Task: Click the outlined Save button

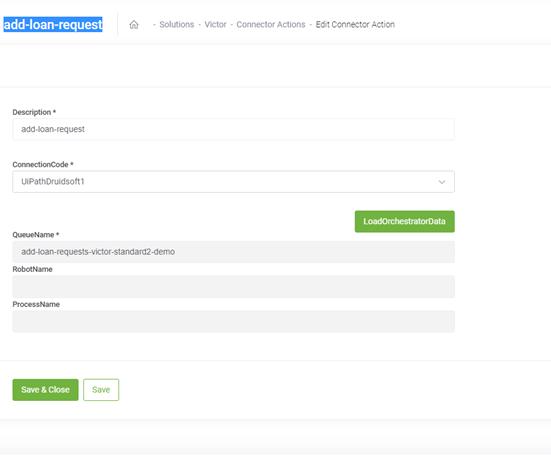Action: coord(101,390)
